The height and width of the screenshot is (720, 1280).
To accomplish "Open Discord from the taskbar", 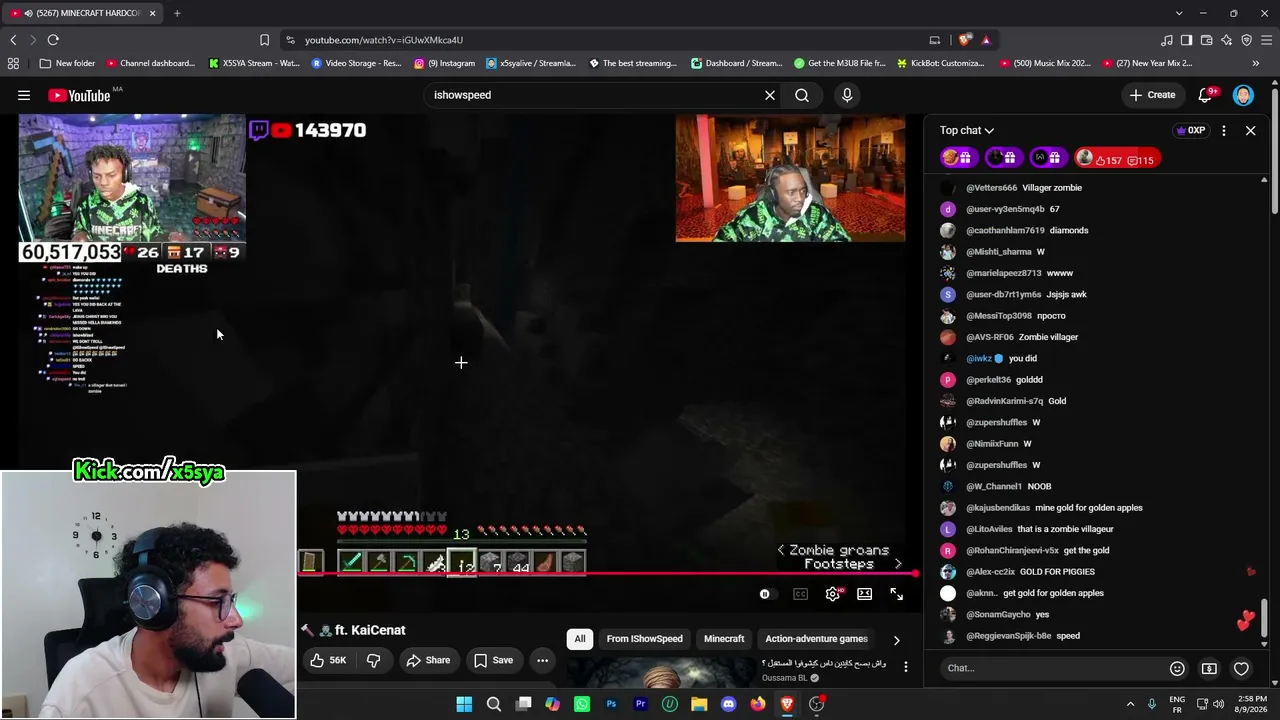I will (x=728, y=704).
